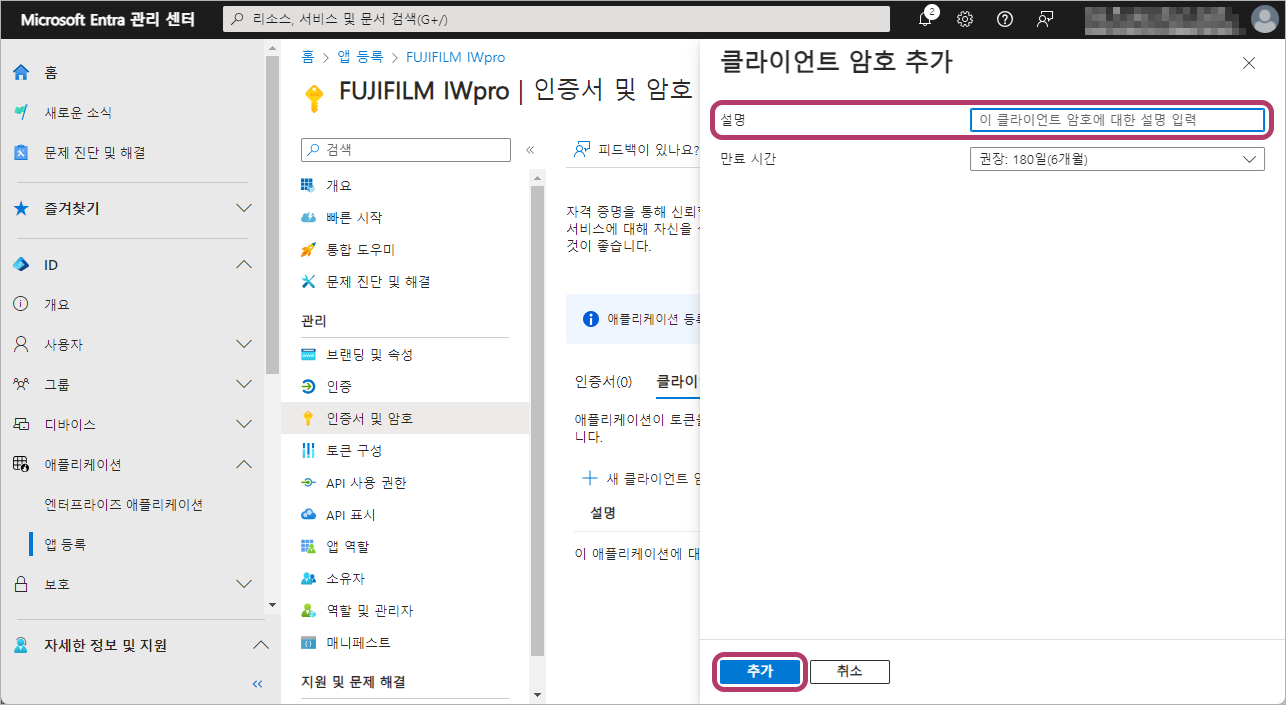The width and height of the screenshot is (1286, 705).
Task: Click the top resource search box
Action: (x=556, y=19)
